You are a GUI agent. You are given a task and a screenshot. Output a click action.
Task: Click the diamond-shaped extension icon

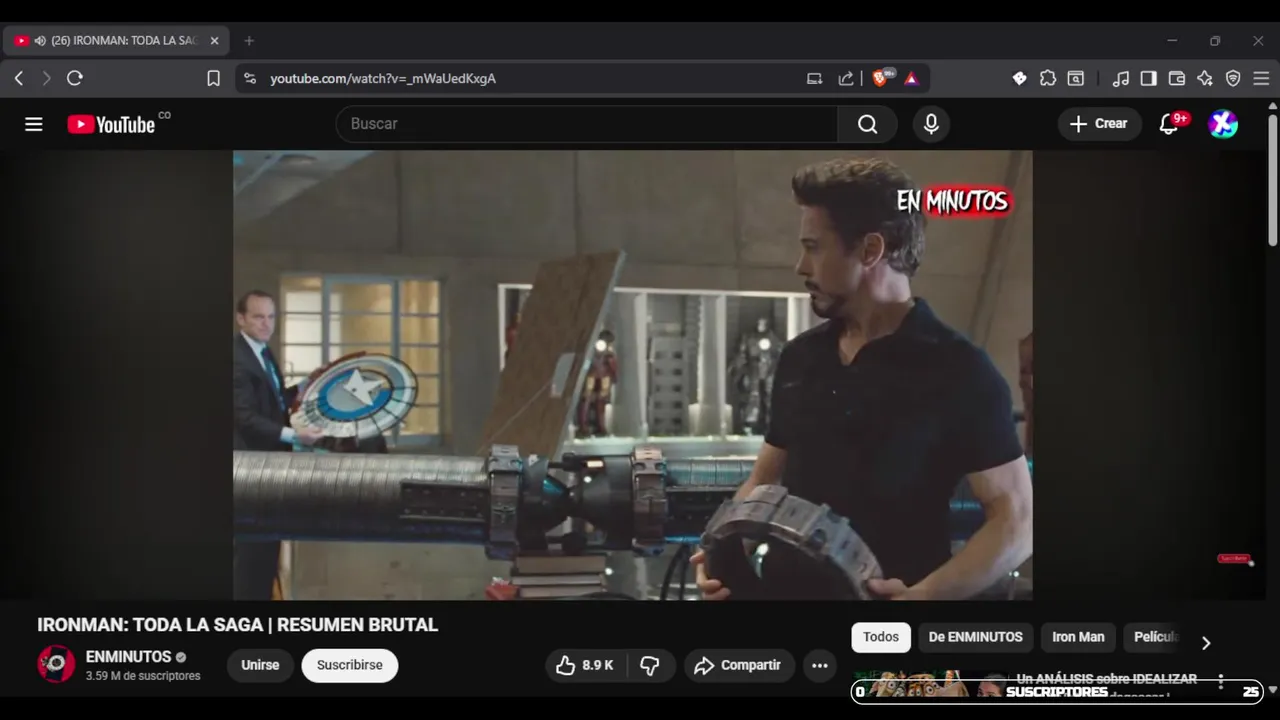point(1019,78)
